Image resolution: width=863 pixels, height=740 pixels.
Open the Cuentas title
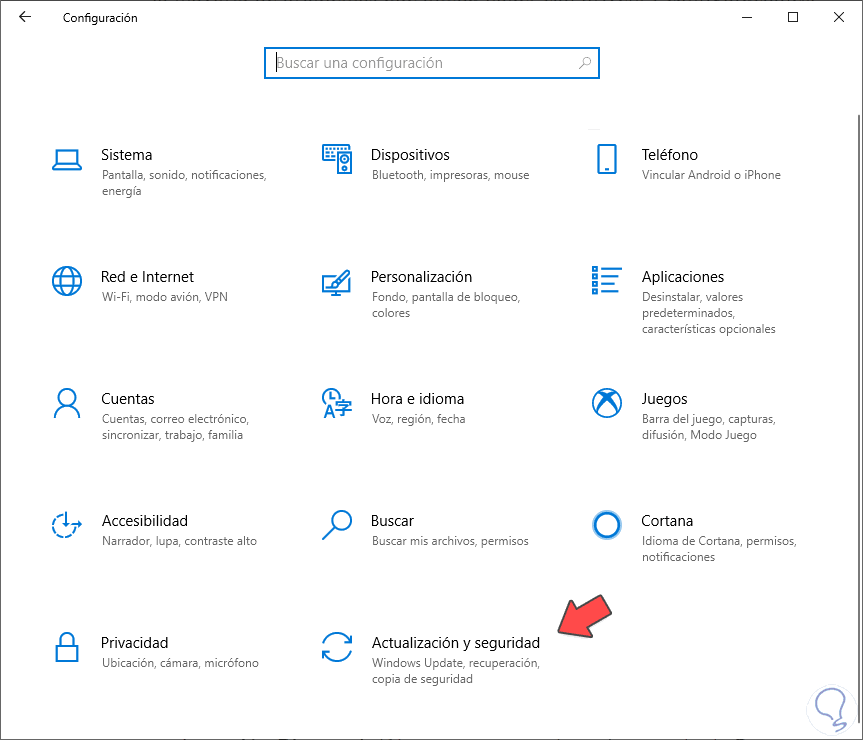[x=128, y=399]
